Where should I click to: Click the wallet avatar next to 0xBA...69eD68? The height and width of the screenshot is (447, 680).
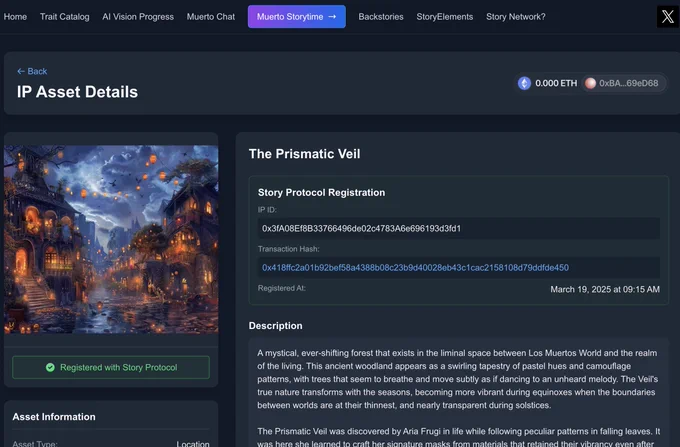590,83
